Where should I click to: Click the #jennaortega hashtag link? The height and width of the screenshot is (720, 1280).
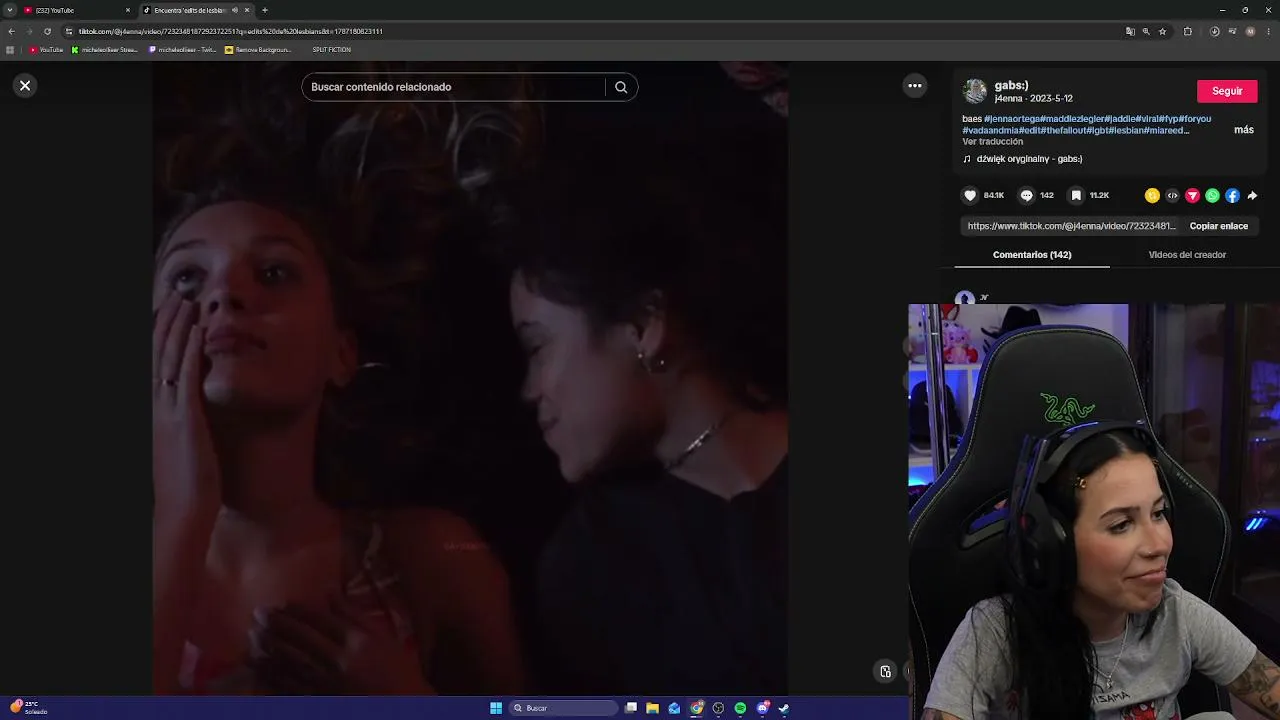point(1012,119)
